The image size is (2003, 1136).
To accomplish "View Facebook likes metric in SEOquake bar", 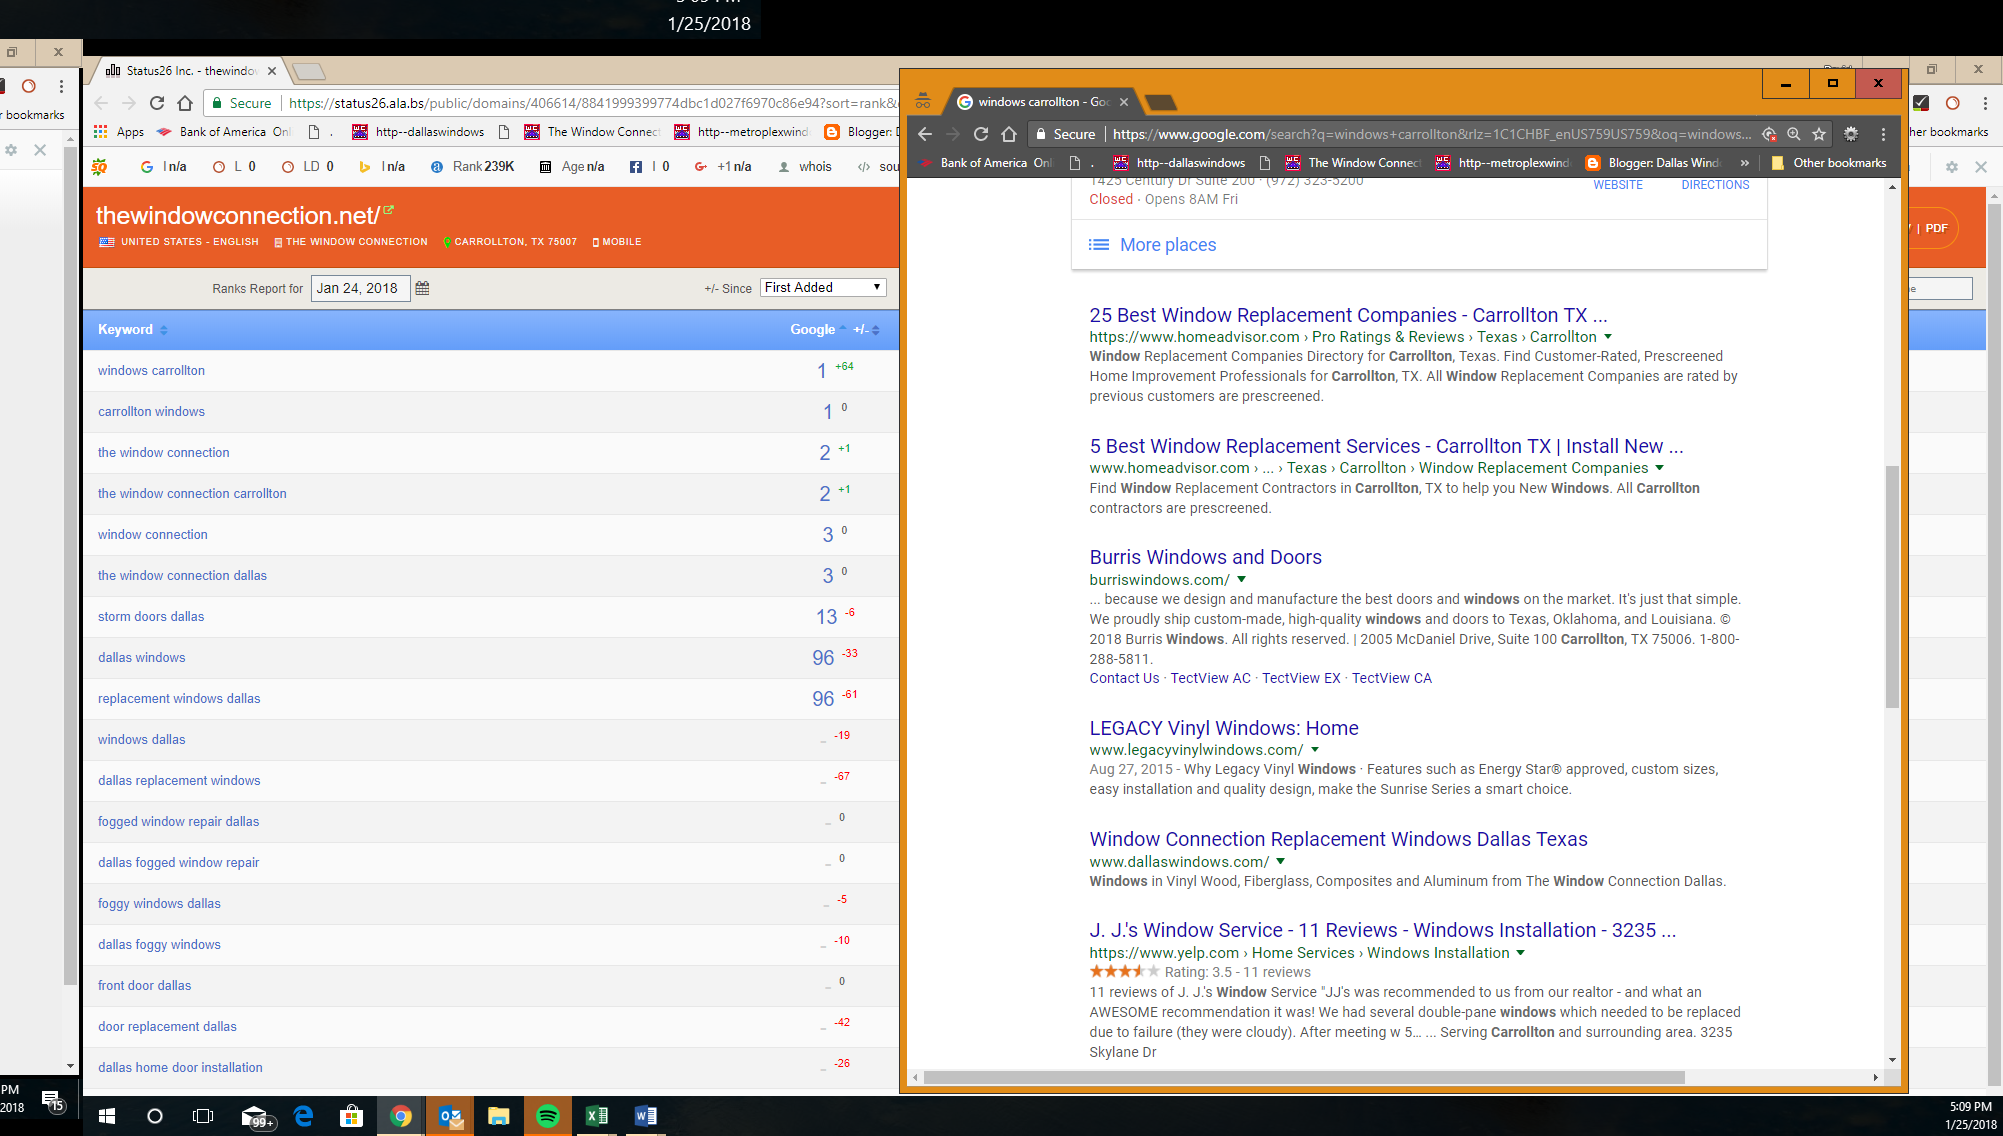I will click(x=650, y=167).
